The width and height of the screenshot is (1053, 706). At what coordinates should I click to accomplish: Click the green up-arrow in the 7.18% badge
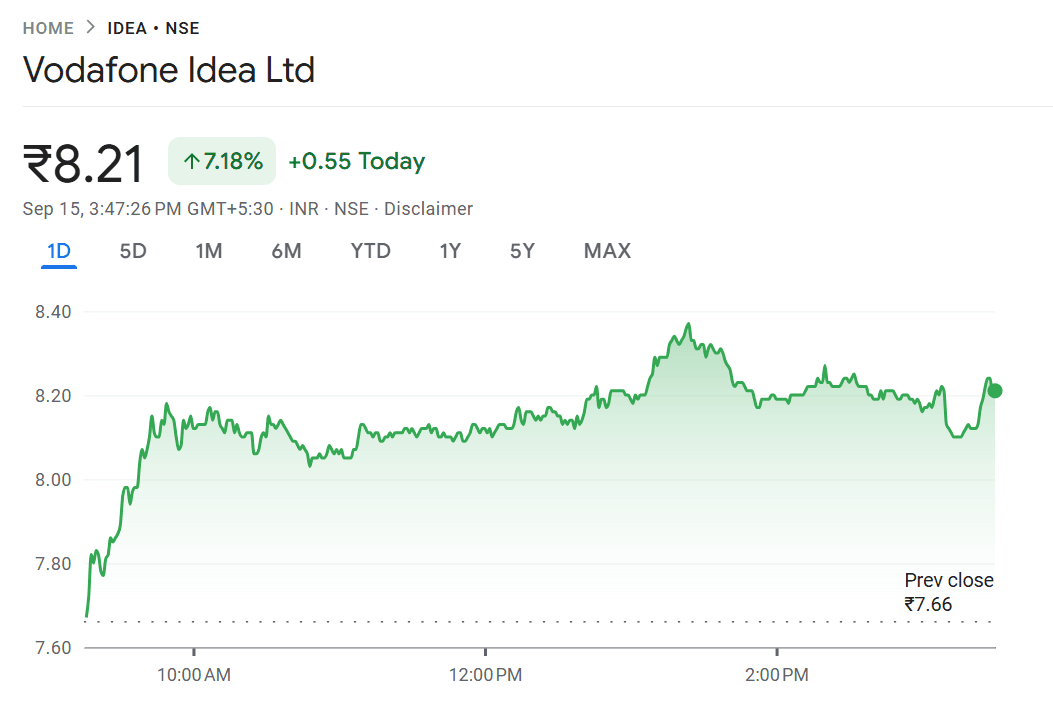pos(191,162)
